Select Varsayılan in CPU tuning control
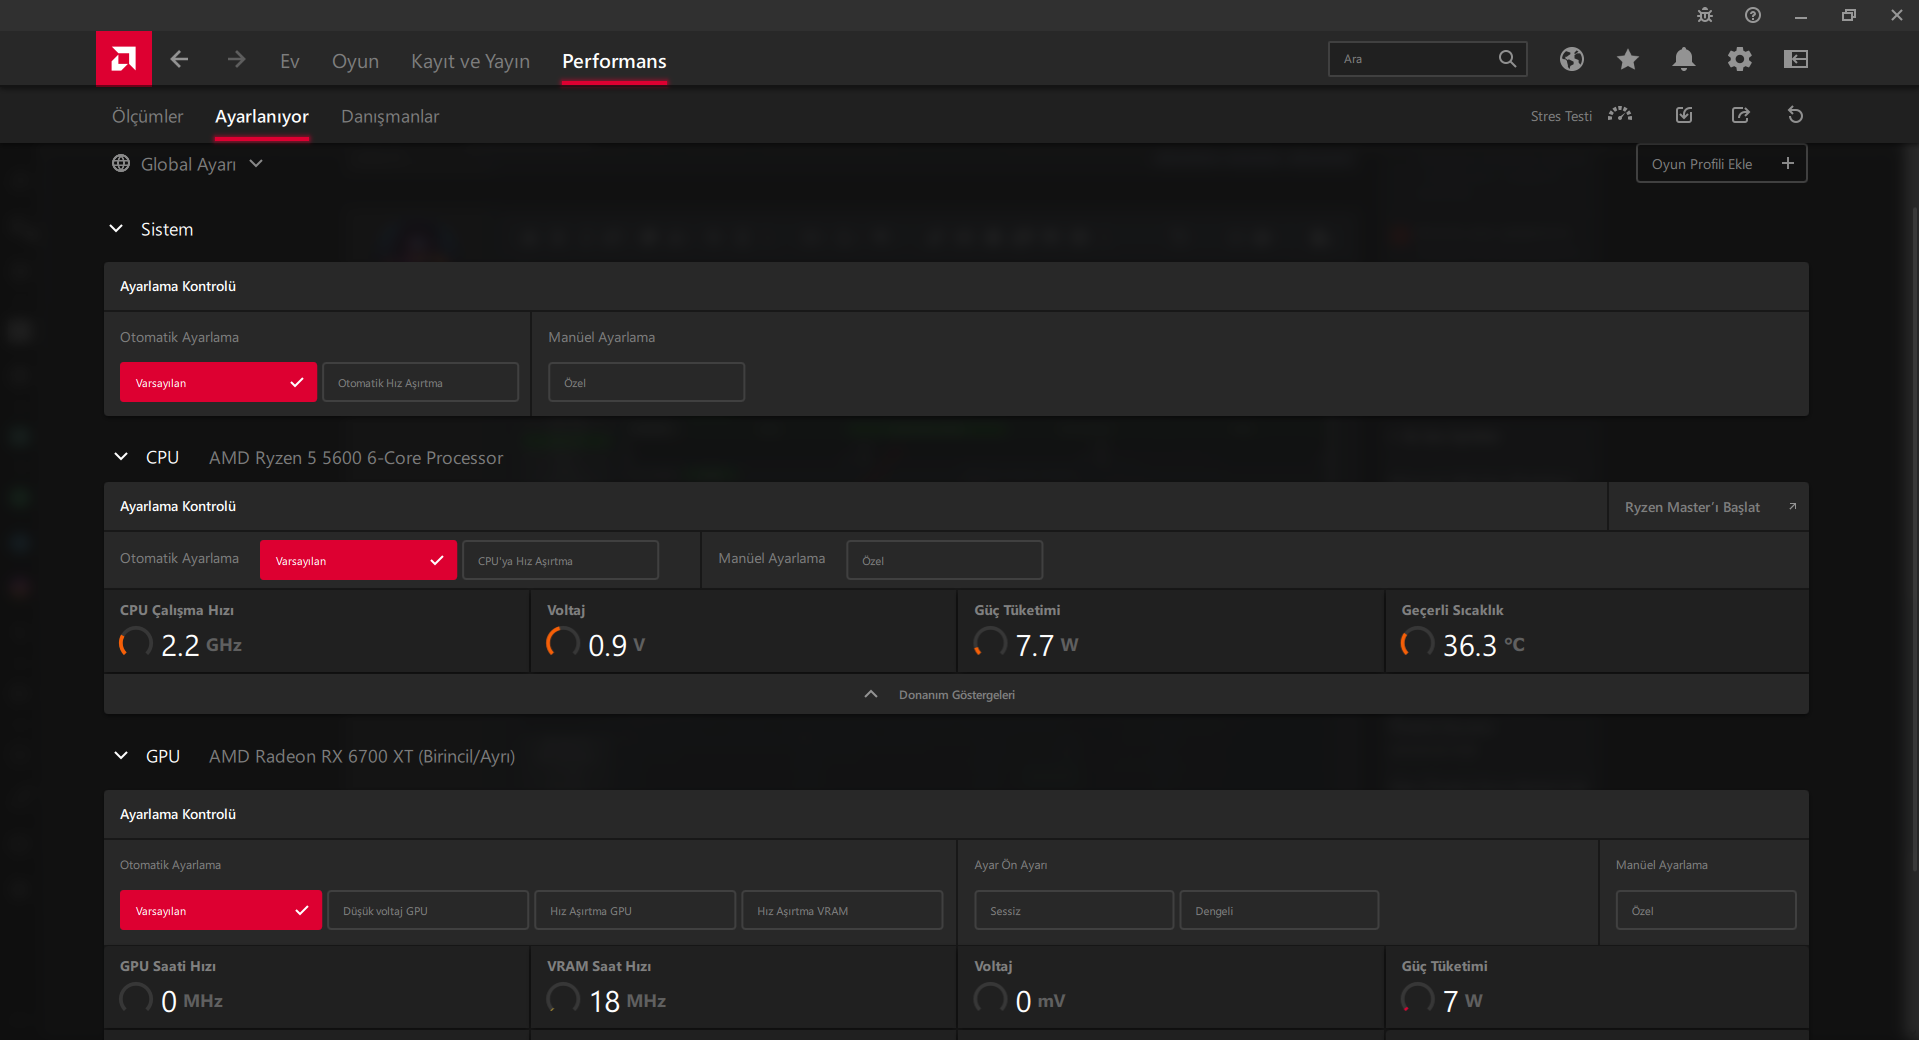1919x1040 pixels. pyautogui.click(x=358, y=560)
